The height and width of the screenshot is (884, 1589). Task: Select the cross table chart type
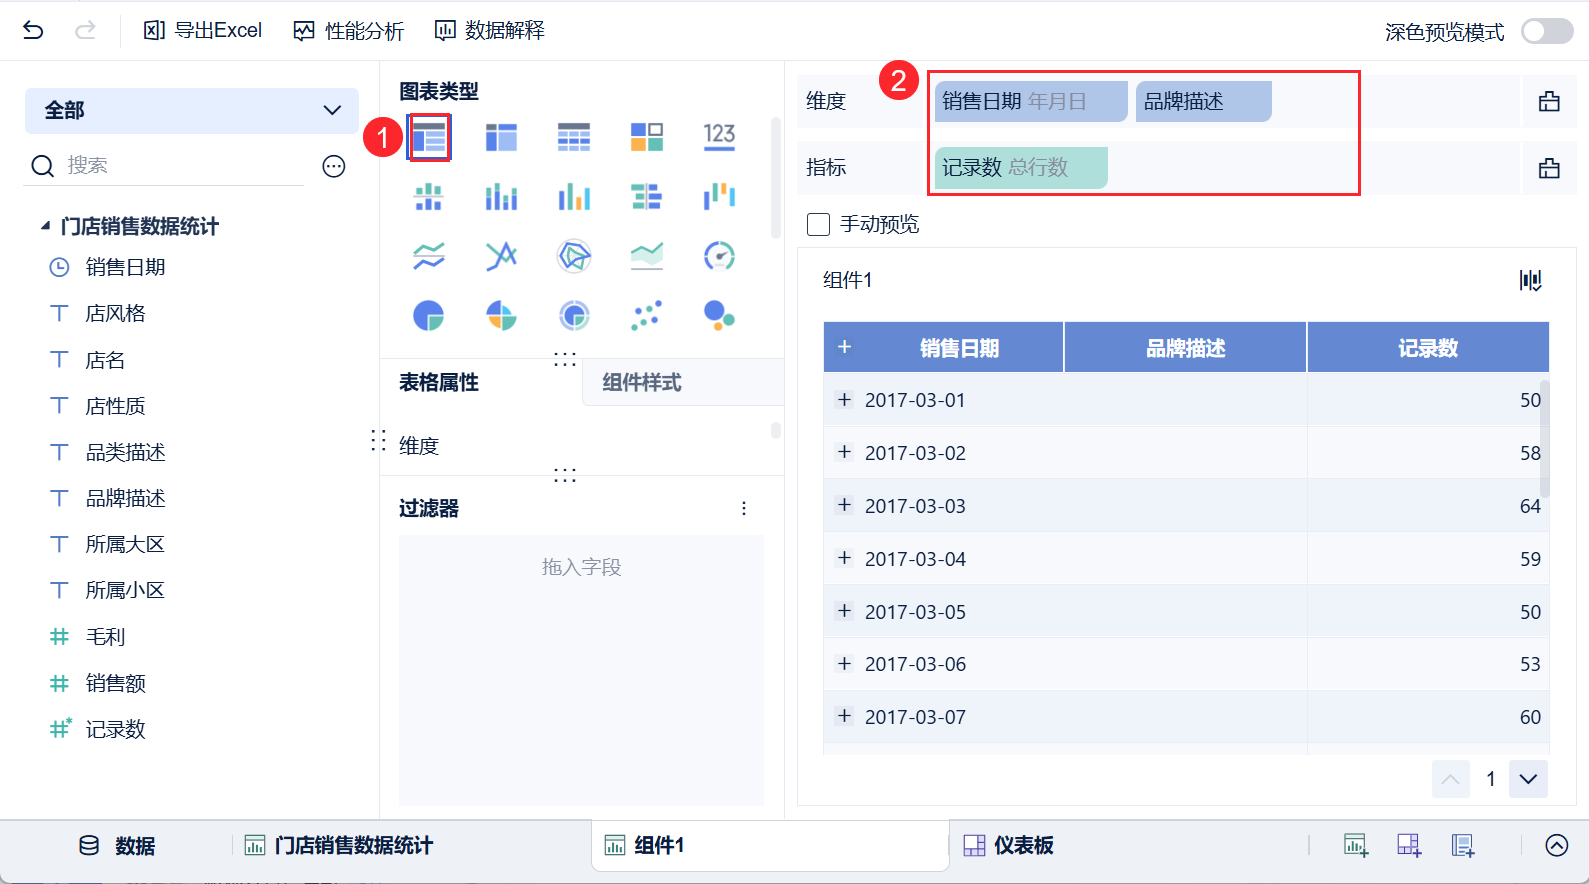point(501,137)
